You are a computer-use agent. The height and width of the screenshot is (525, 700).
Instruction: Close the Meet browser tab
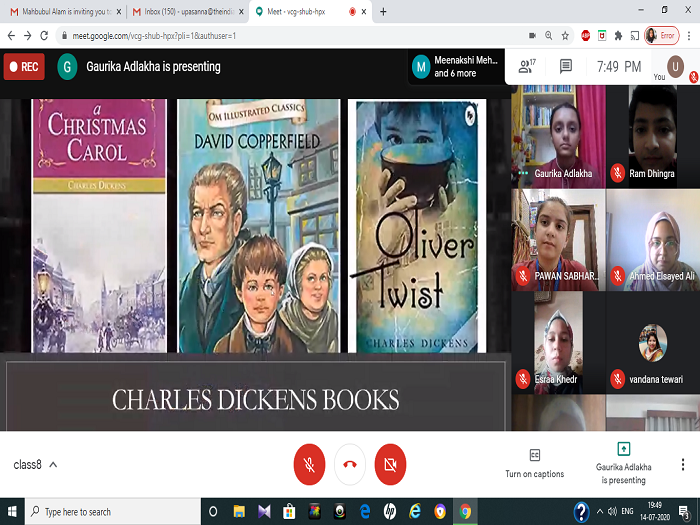click(x=364, y=12)
